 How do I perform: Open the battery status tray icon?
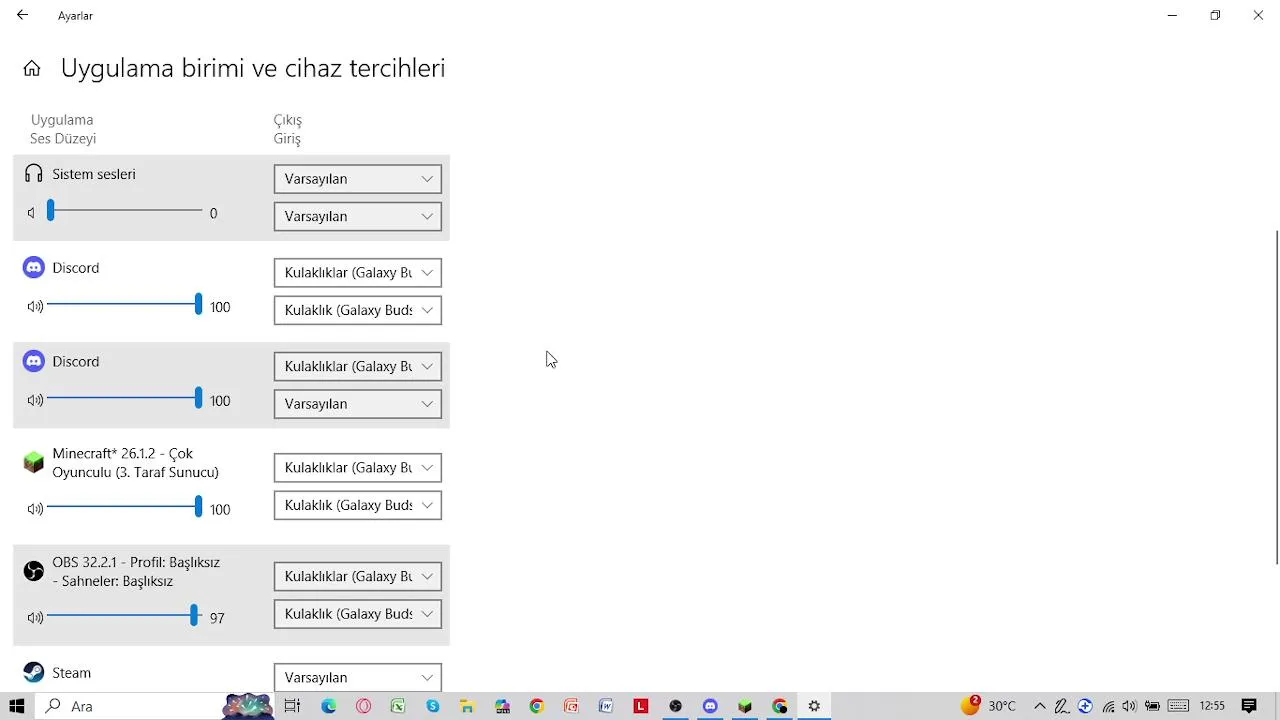[x=1152, y=706]
